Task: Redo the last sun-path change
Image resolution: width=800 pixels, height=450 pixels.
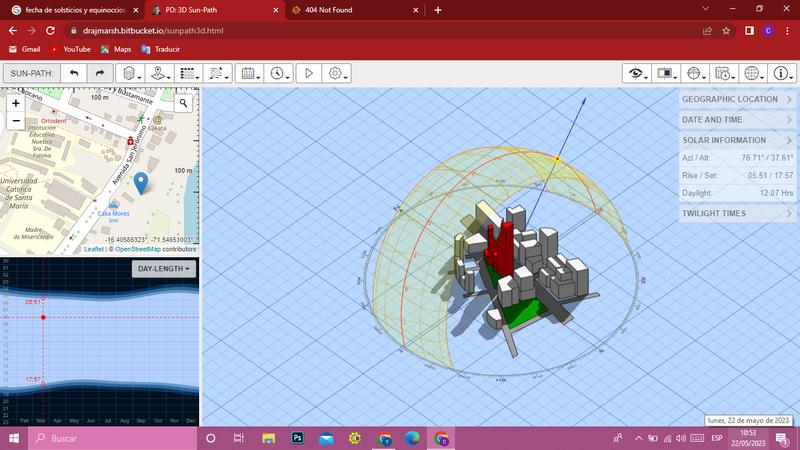Action: click(99, 73)
